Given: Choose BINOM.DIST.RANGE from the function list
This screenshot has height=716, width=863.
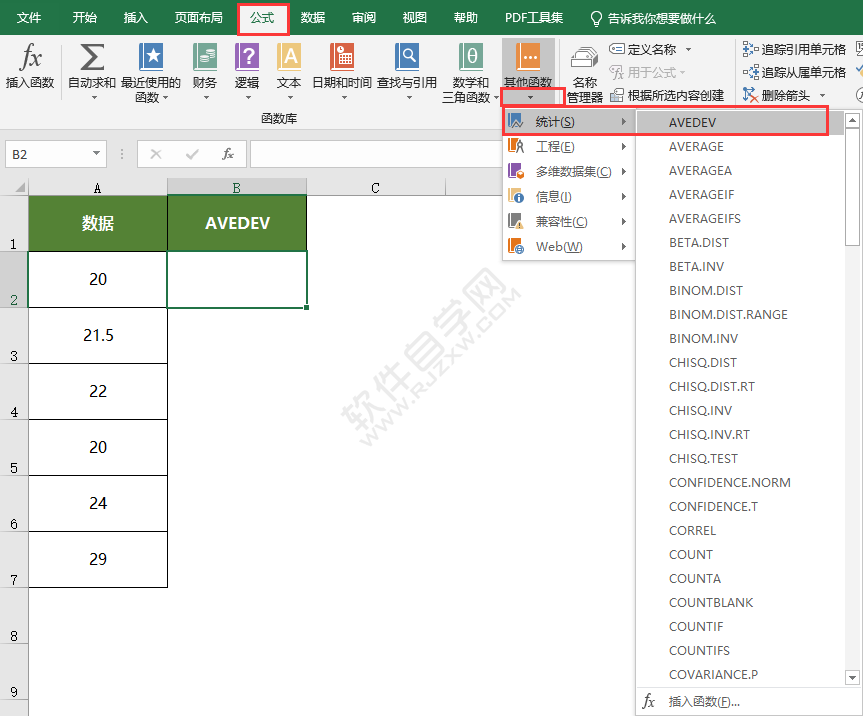Looking at the screenshot, I should pos(740,314).
